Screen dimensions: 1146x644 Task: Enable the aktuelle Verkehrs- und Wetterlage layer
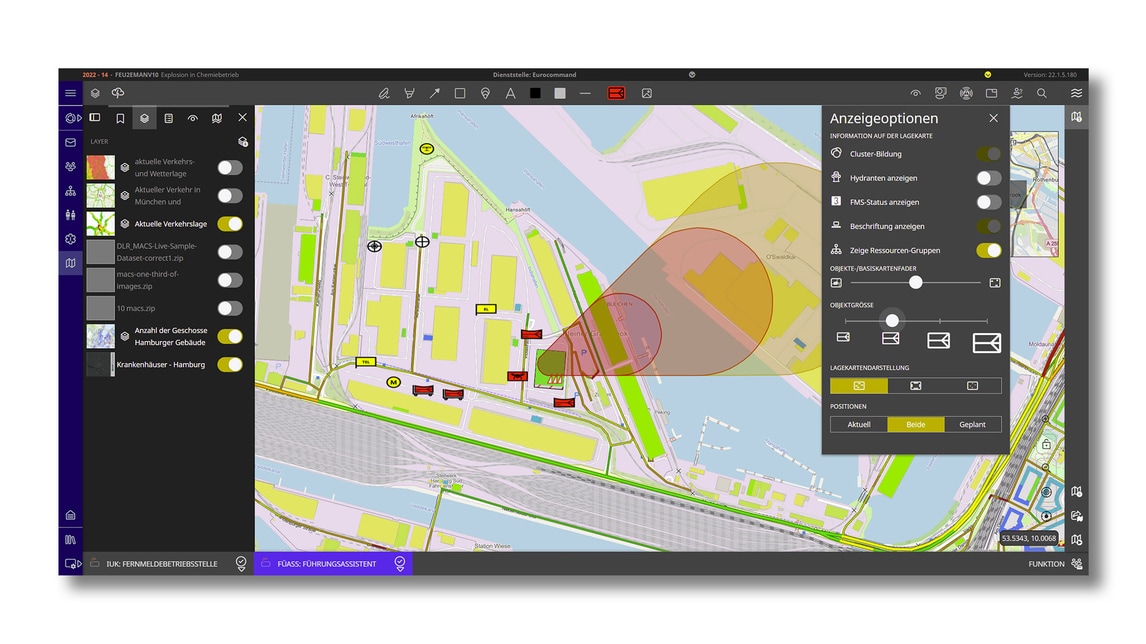pyautogui.click(x=229, y=167)
